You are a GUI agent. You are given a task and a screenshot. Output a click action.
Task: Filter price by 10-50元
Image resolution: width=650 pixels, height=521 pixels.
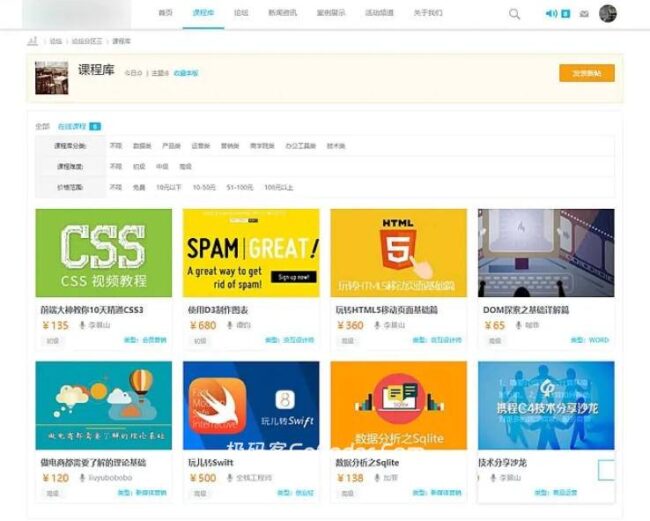[x=204, y=187]
